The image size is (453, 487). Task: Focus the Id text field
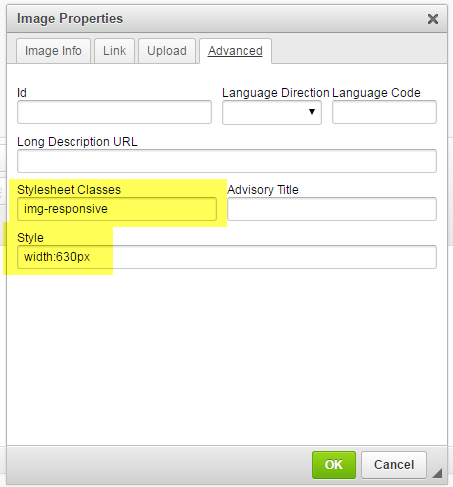coord(114,112)
